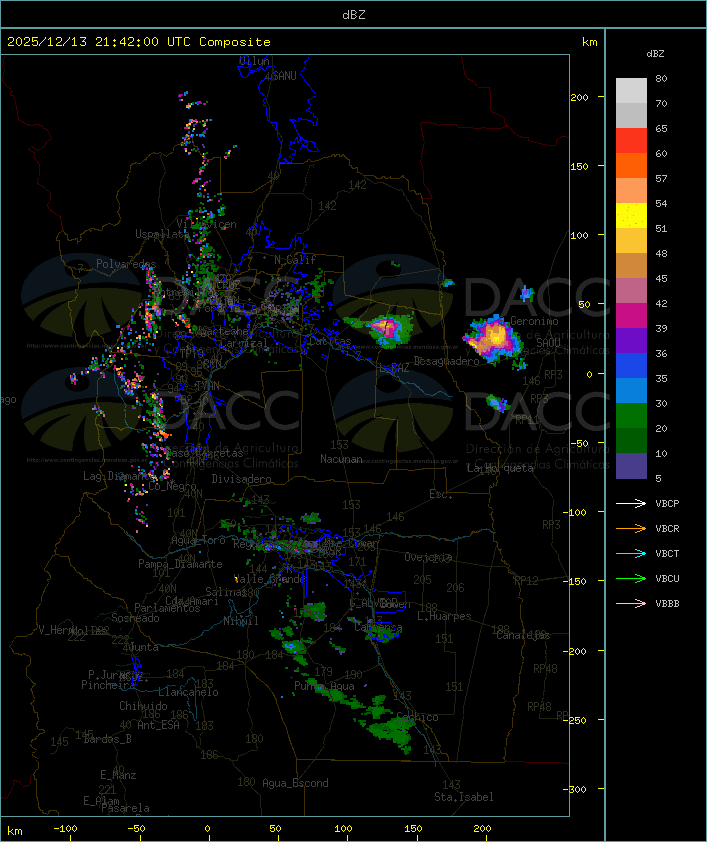Click the VBBB legend label
Screen dimensions: 707x842
click(x=667, y=604)
